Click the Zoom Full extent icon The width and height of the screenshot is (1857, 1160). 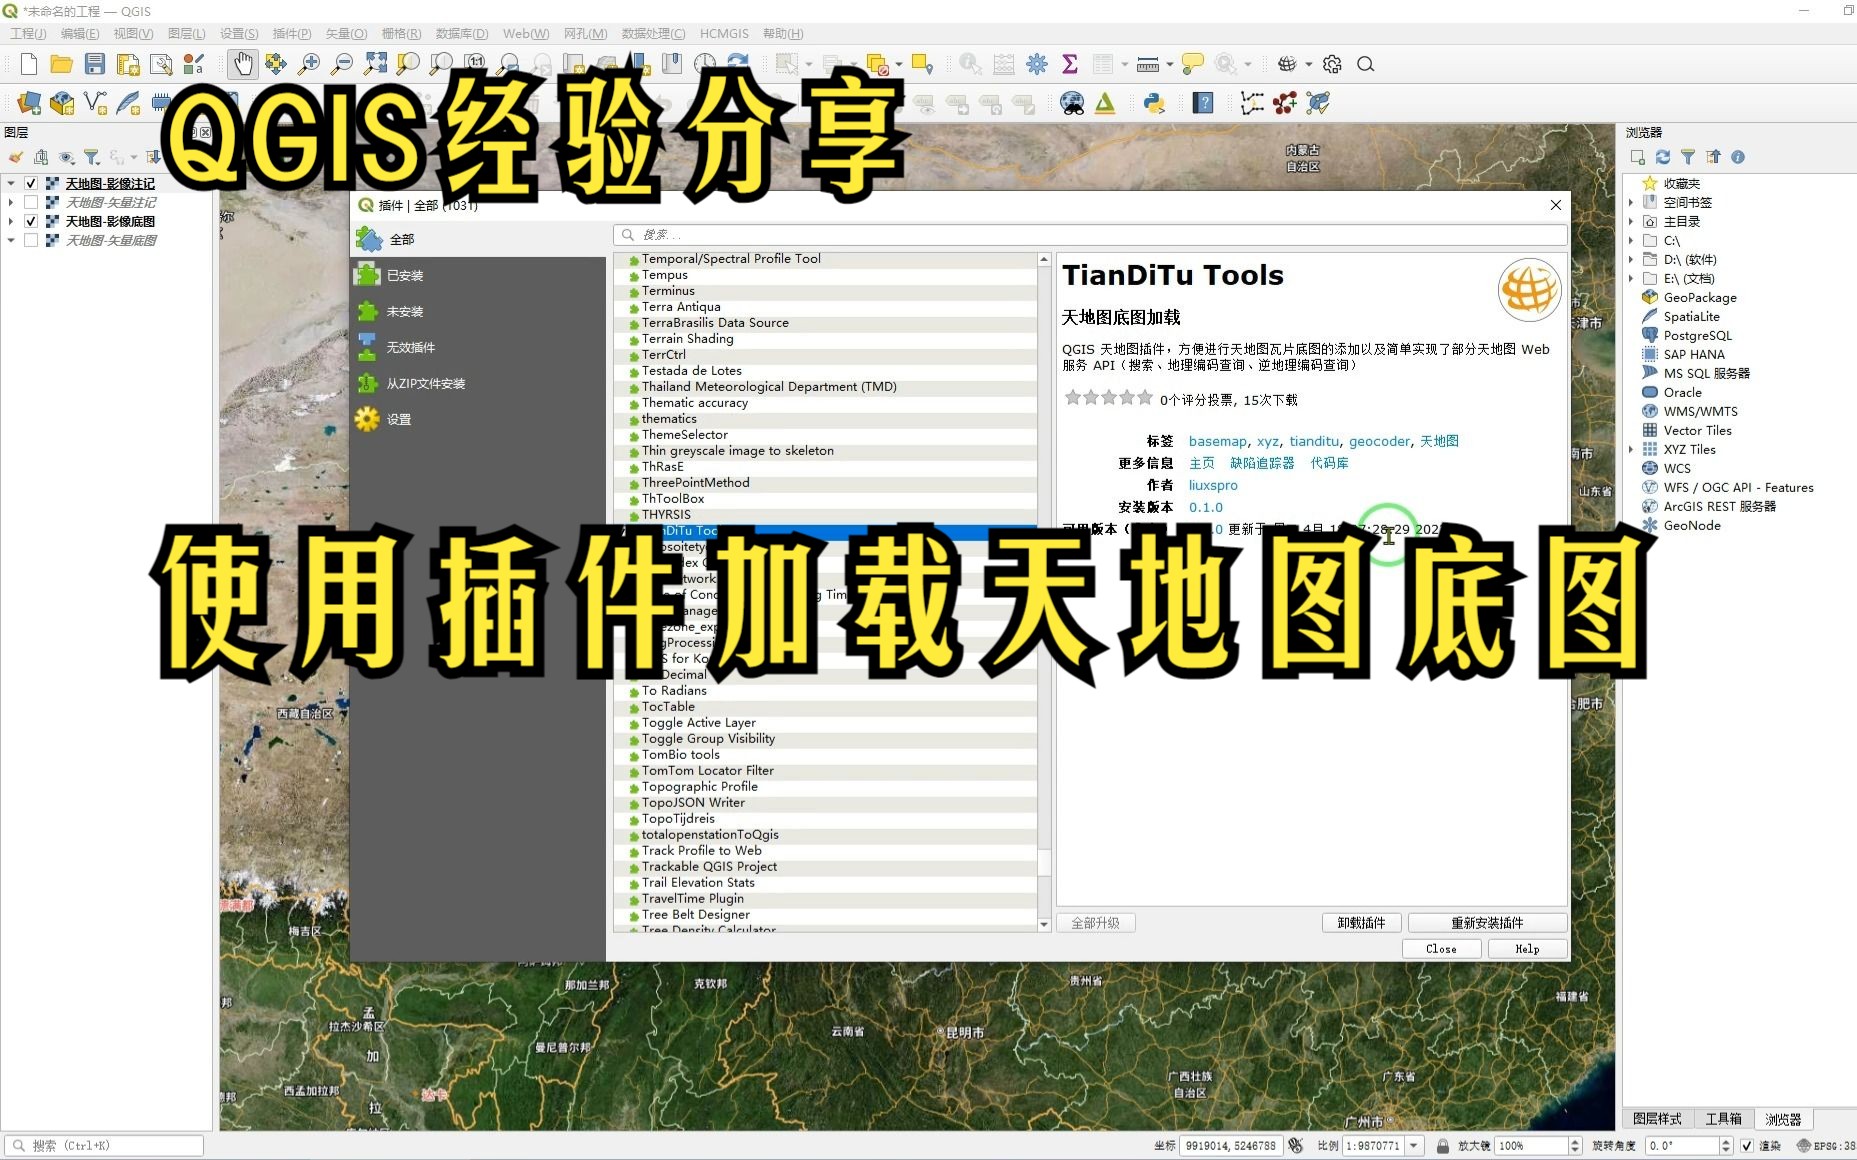375,64
